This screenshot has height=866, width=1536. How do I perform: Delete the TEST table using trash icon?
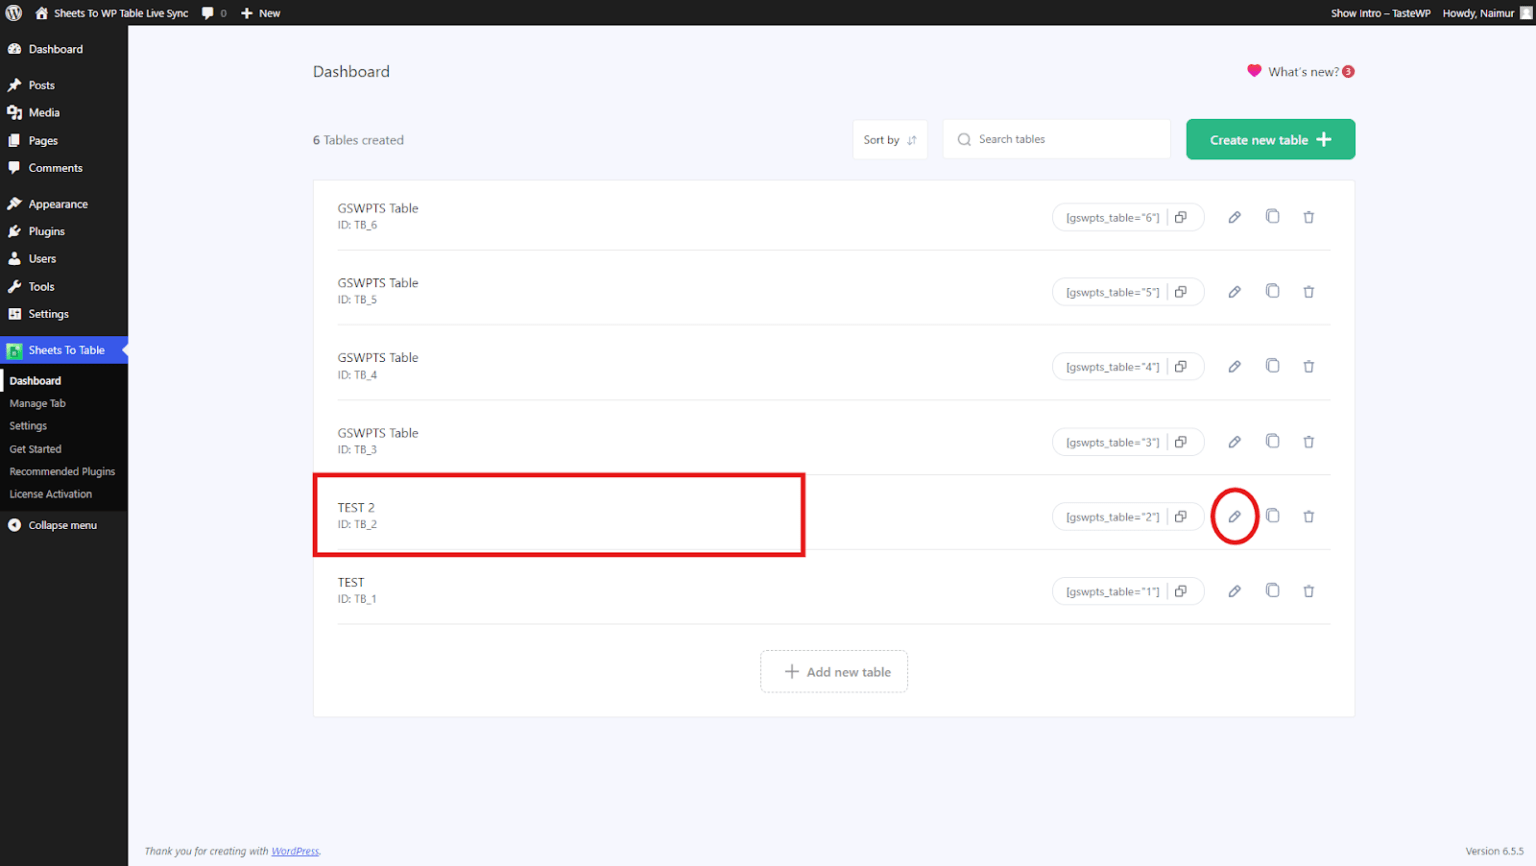pos(1308,591)
